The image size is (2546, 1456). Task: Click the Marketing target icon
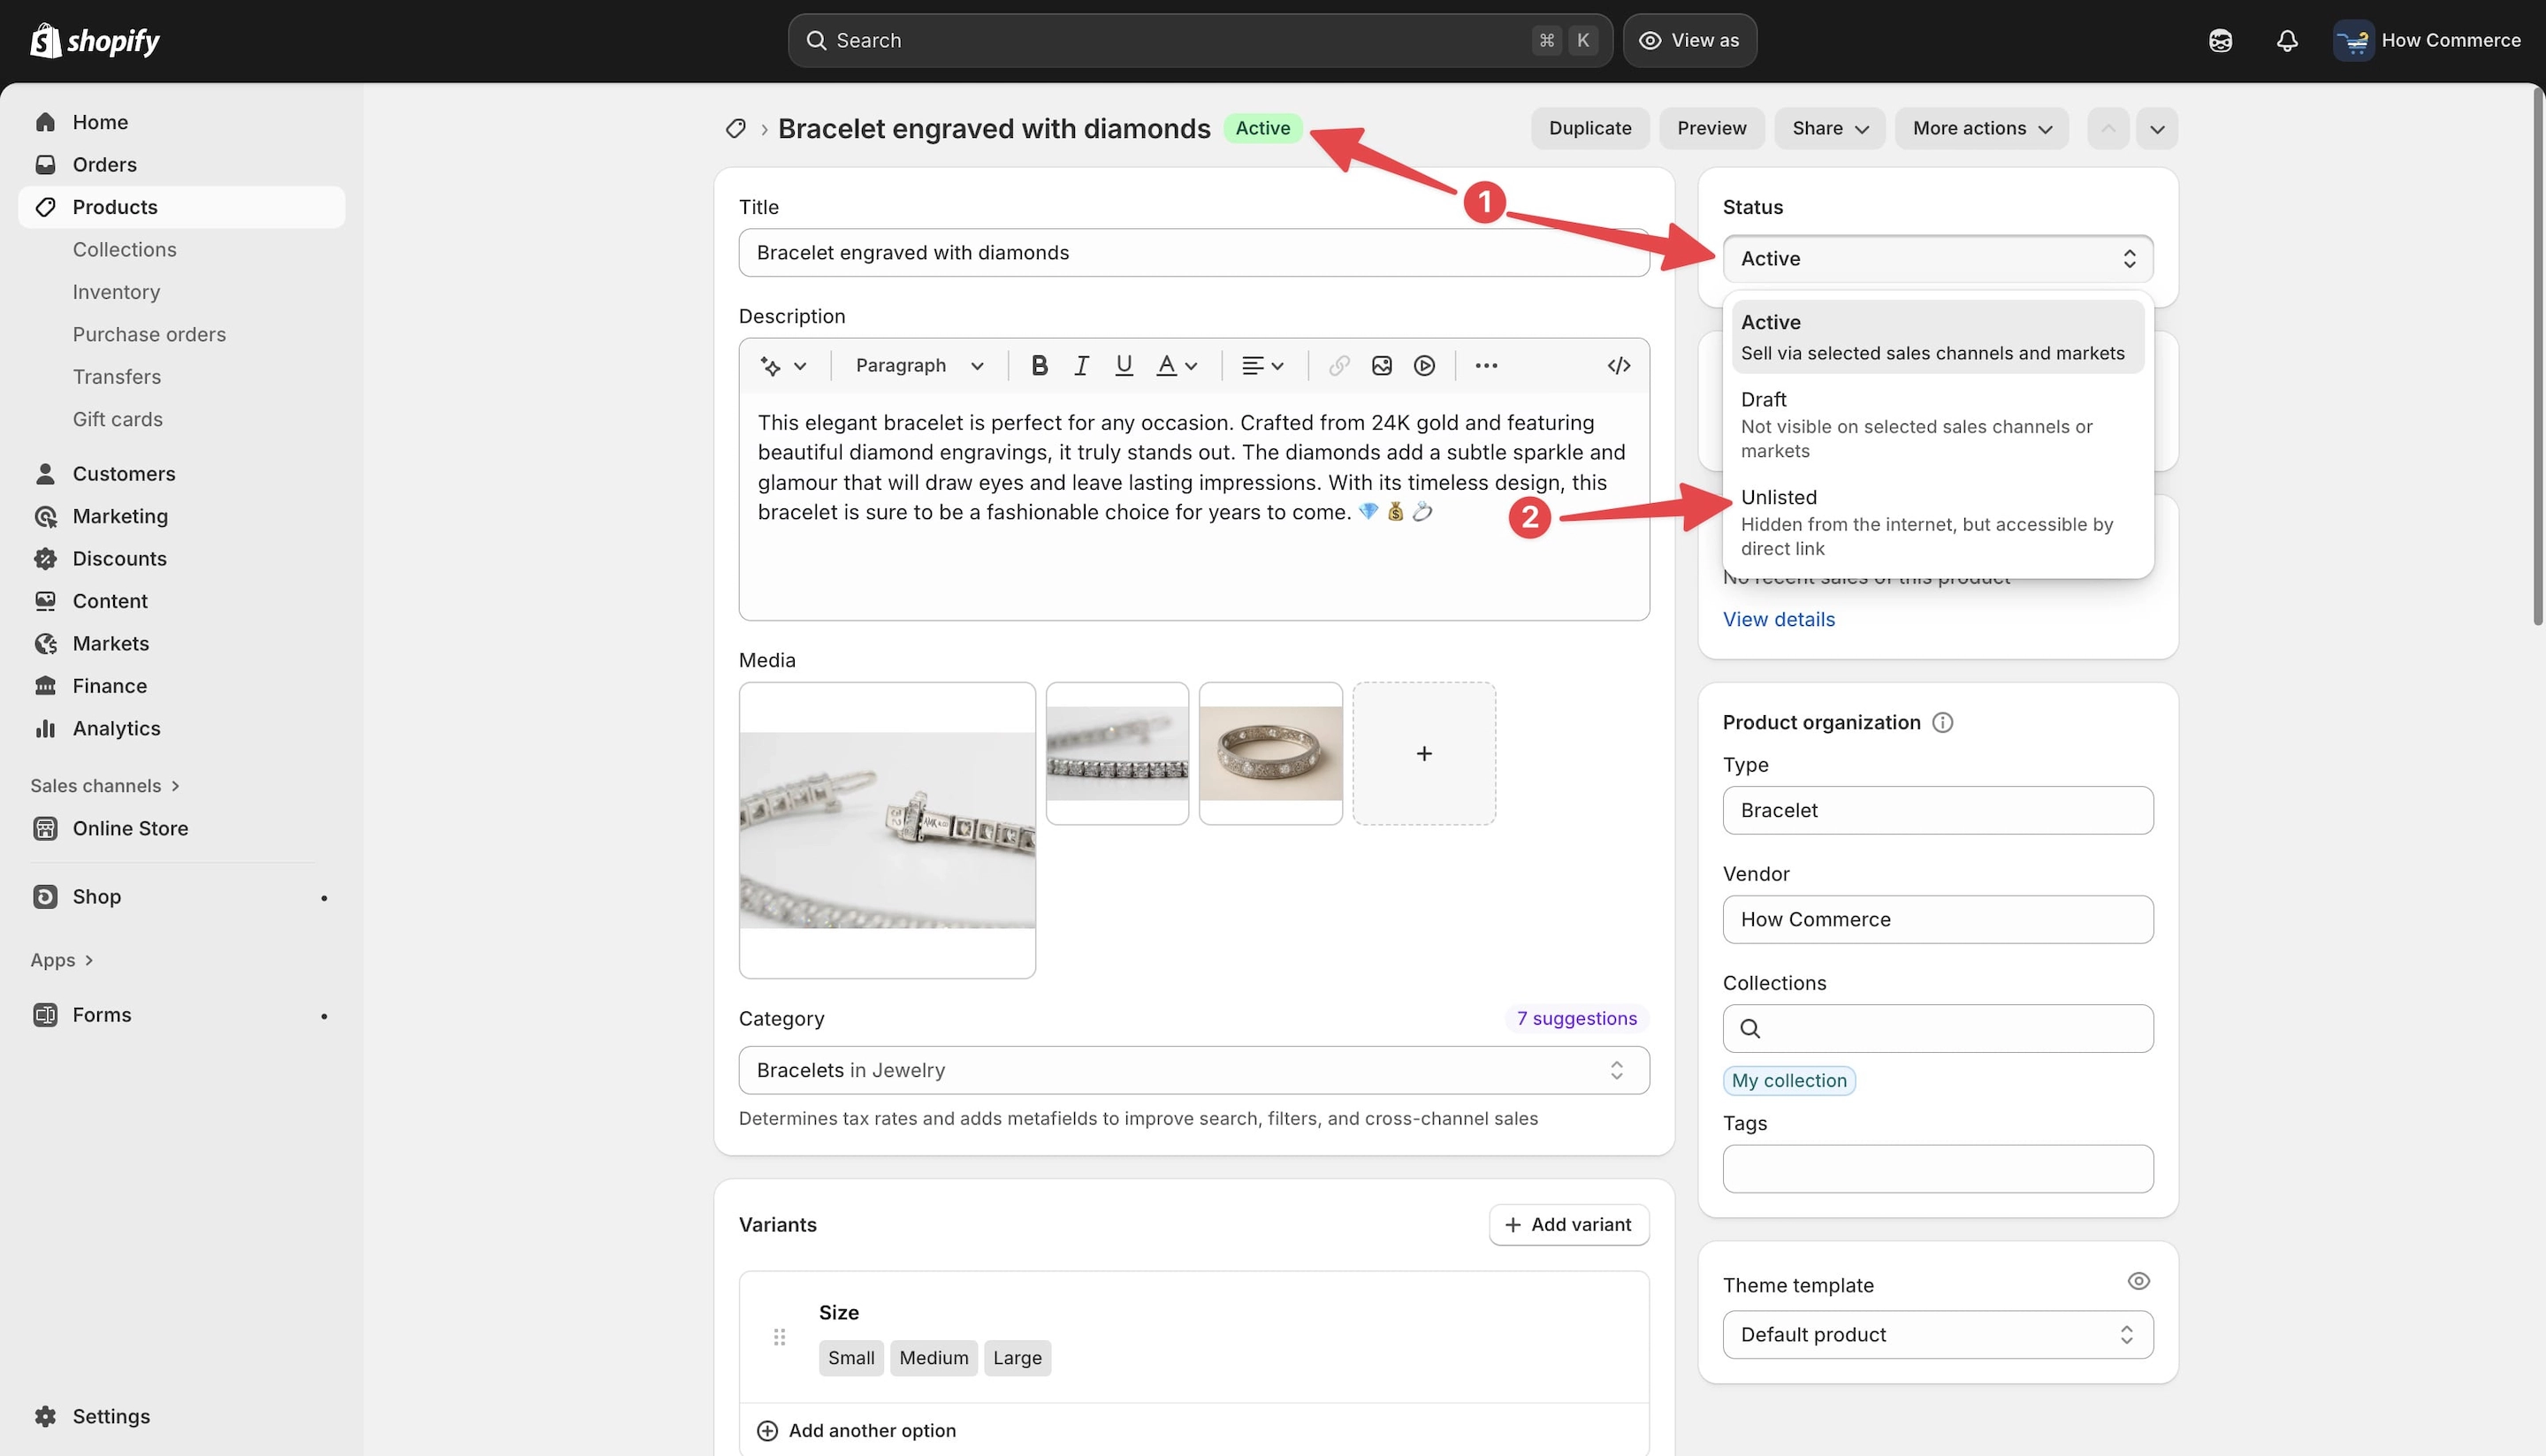pyautogui.click(x=45, y=516)
